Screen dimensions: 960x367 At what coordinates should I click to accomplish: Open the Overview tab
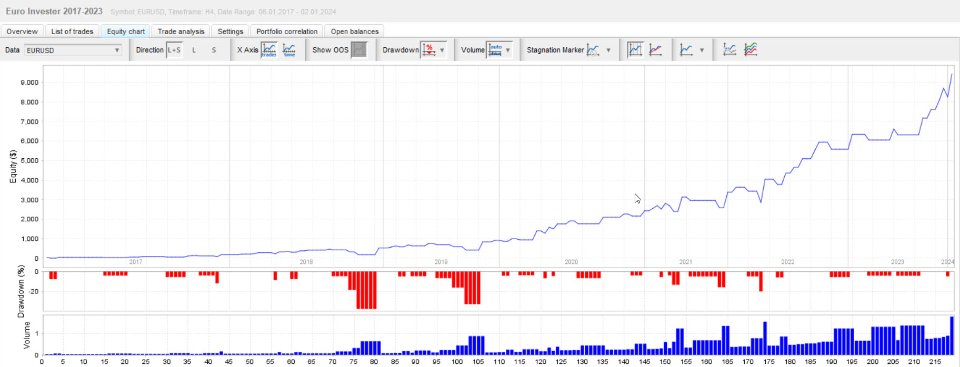point(22,31)
